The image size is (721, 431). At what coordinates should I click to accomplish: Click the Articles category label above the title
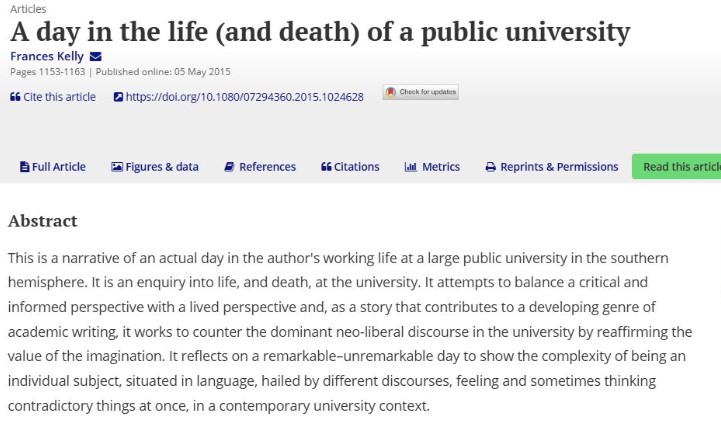(28, 8)
